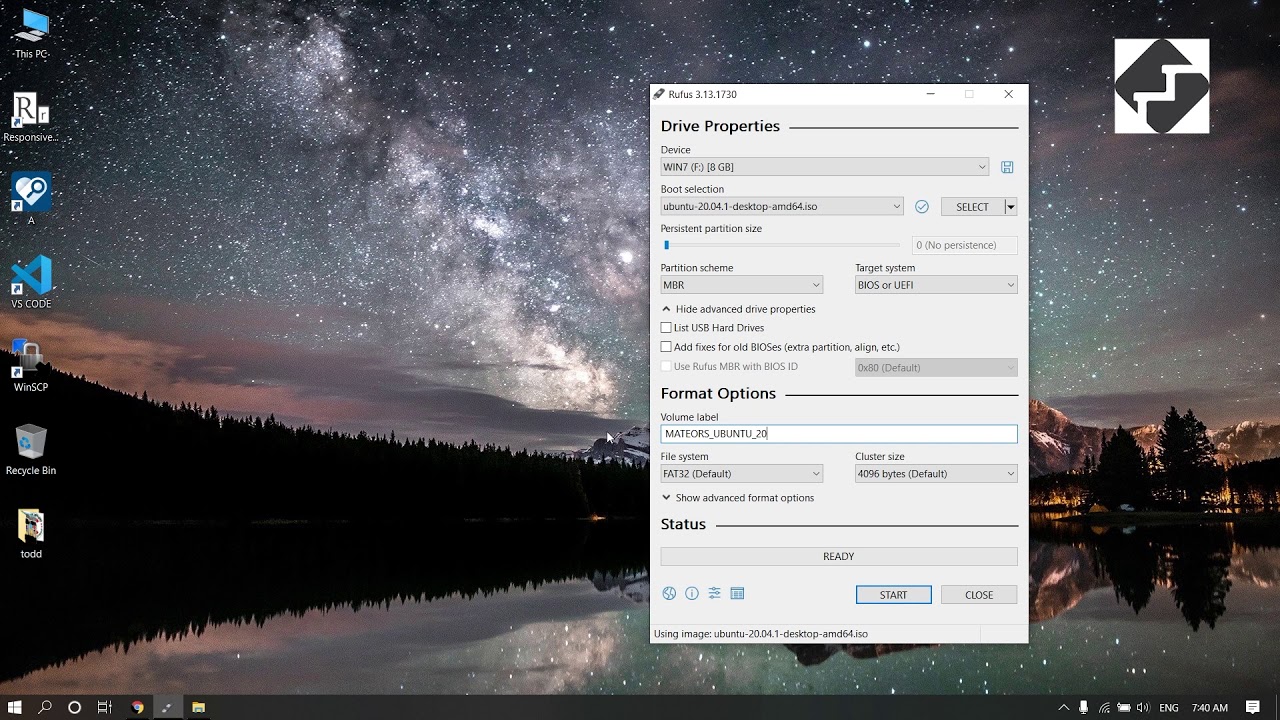1280x720 pixels.
Task: Open the Rufus log icon
Action: [x=737, y=594]
